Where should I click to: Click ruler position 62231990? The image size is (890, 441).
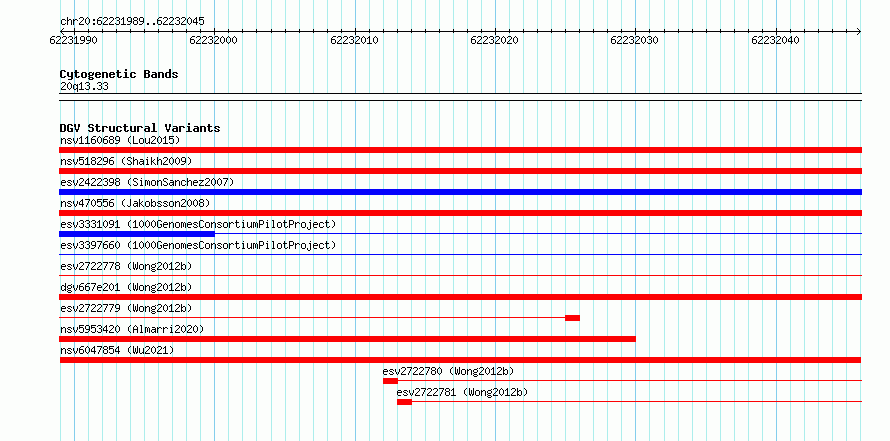(73, 40)
